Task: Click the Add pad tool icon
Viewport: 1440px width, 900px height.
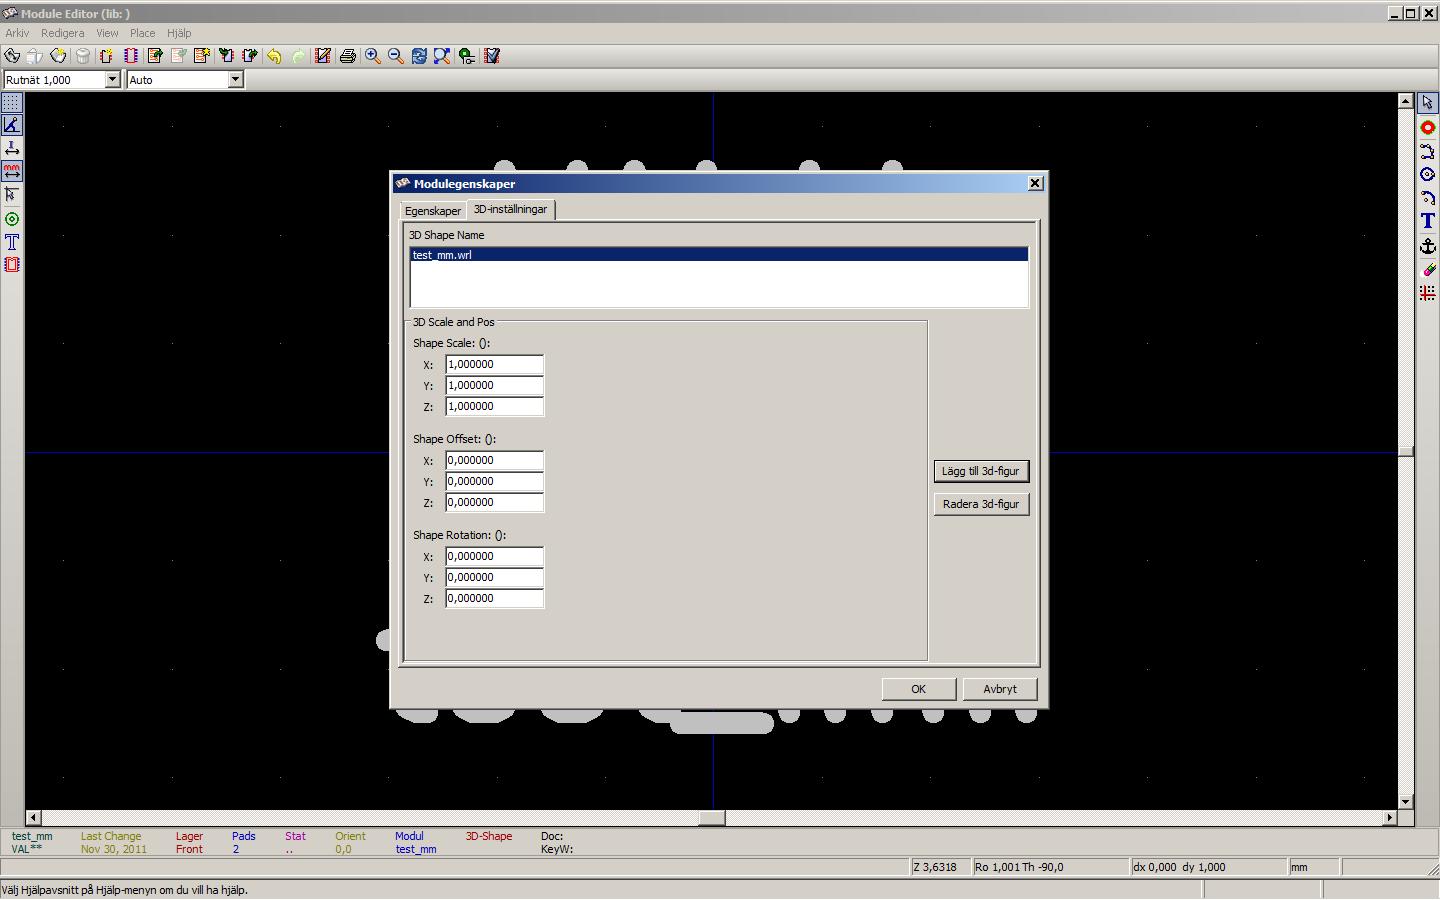Action: point(1427,127)
